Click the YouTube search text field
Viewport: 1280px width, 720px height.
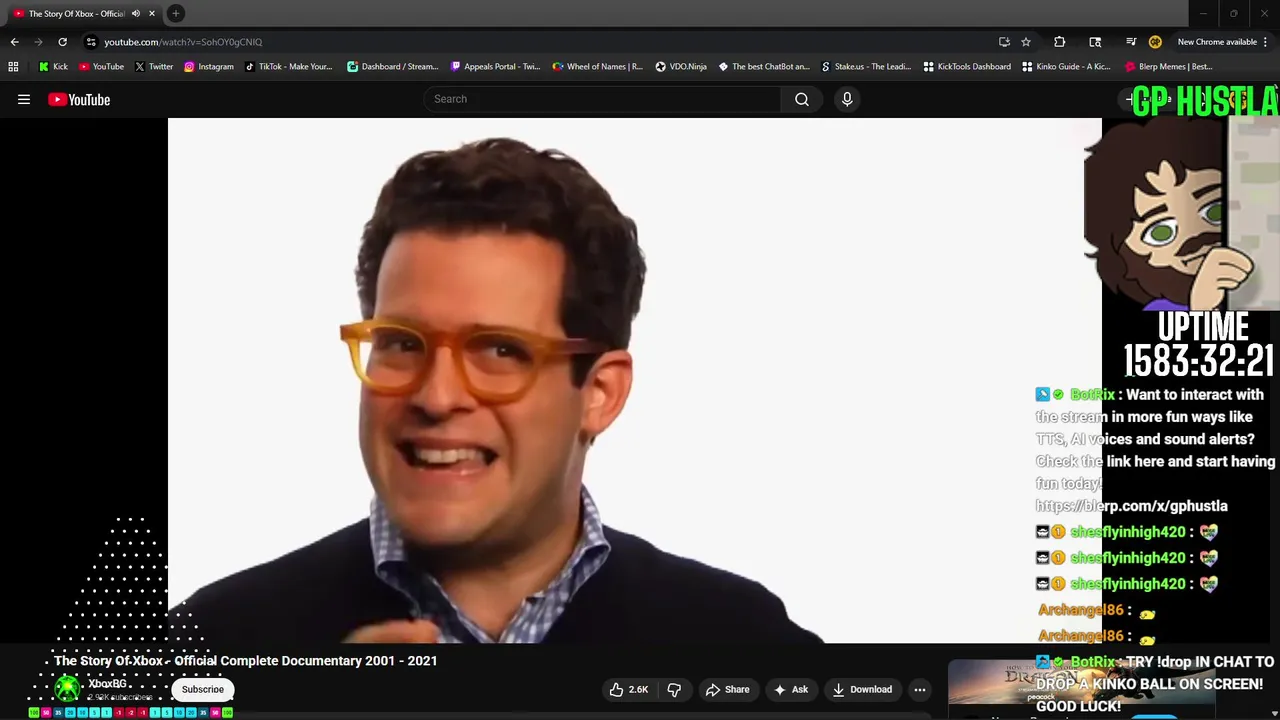click(603, 99)
